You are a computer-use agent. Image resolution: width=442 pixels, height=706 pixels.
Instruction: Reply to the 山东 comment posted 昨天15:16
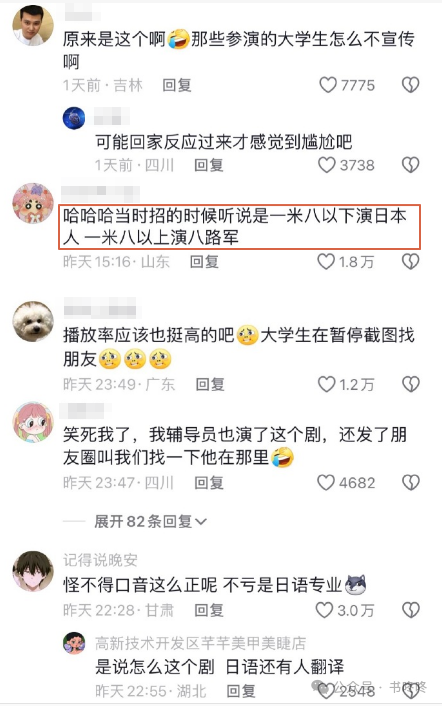pos(204,261)
